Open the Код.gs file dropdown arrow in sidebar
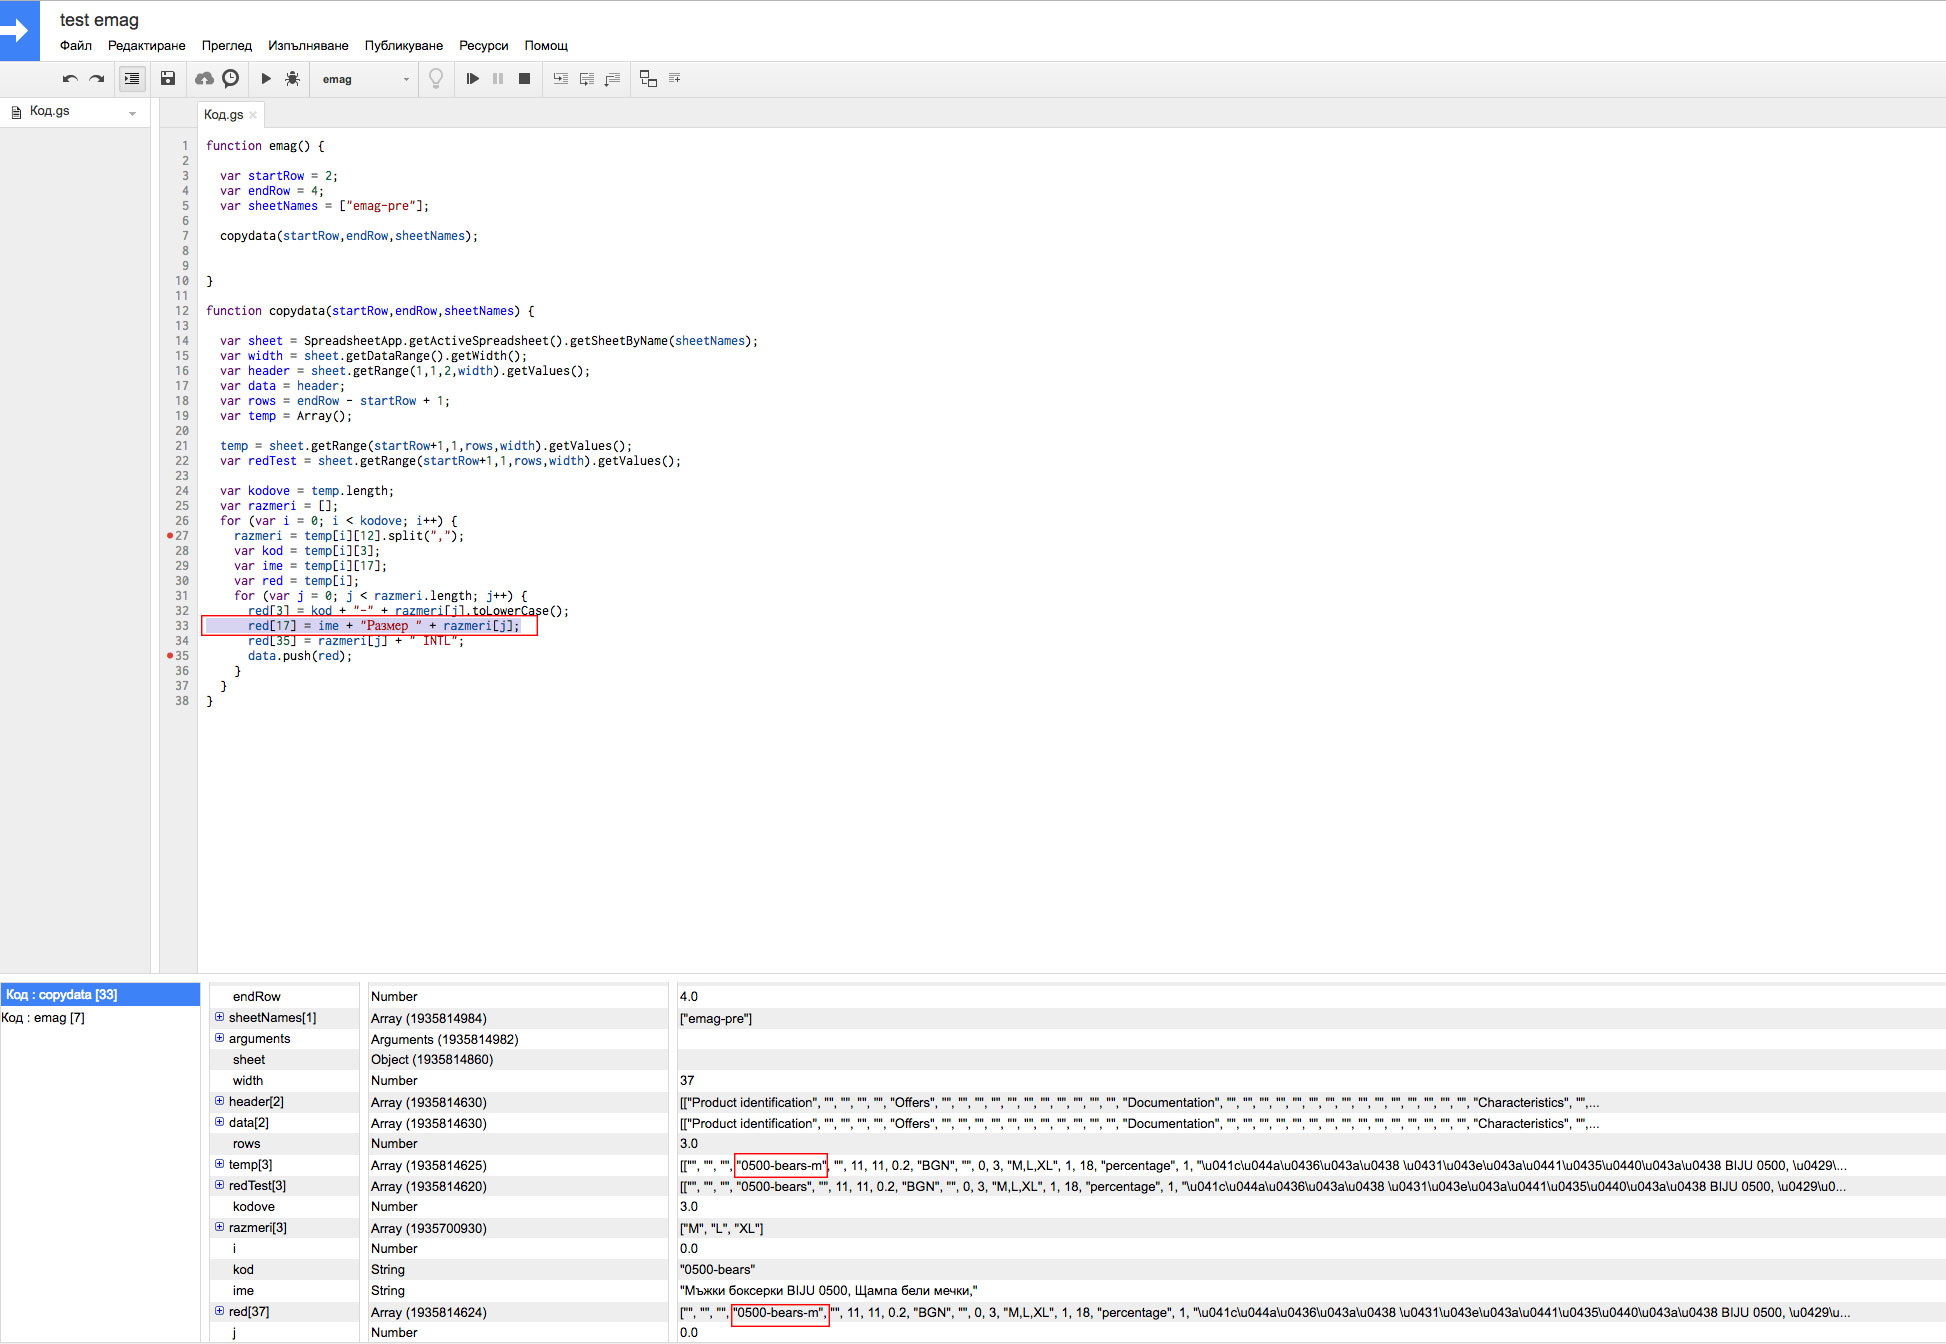This screenshot has height=1344, width=1946. click(132, 113)
